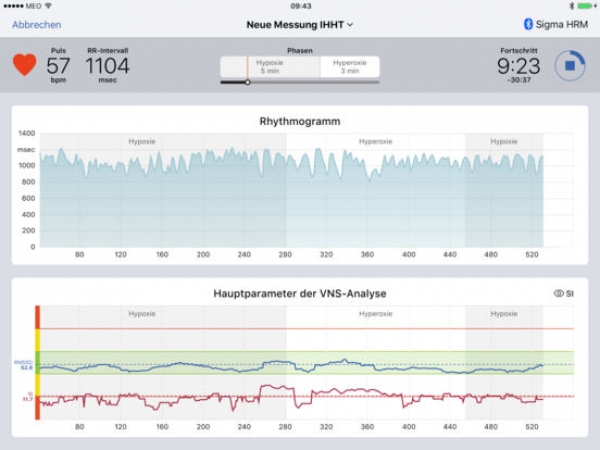Screen dimensions: 600x450
Task: Tap Abbrechen to cancel the measurement
Action: [x=37, y=25]
